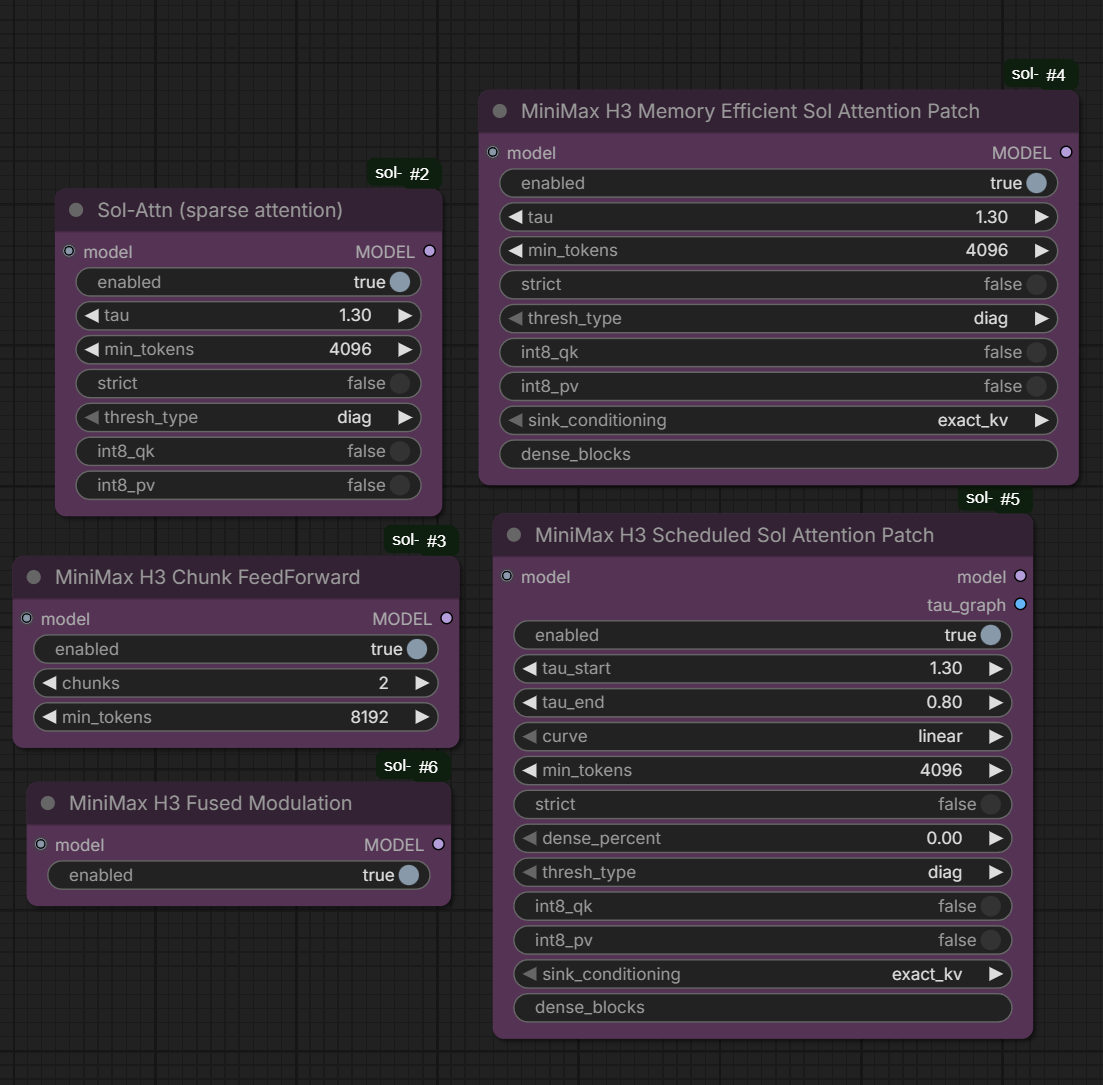Increase min_tokens 8192 on Chunk FeedForward node
The image size is (1103, 1085).
[422, 717]
